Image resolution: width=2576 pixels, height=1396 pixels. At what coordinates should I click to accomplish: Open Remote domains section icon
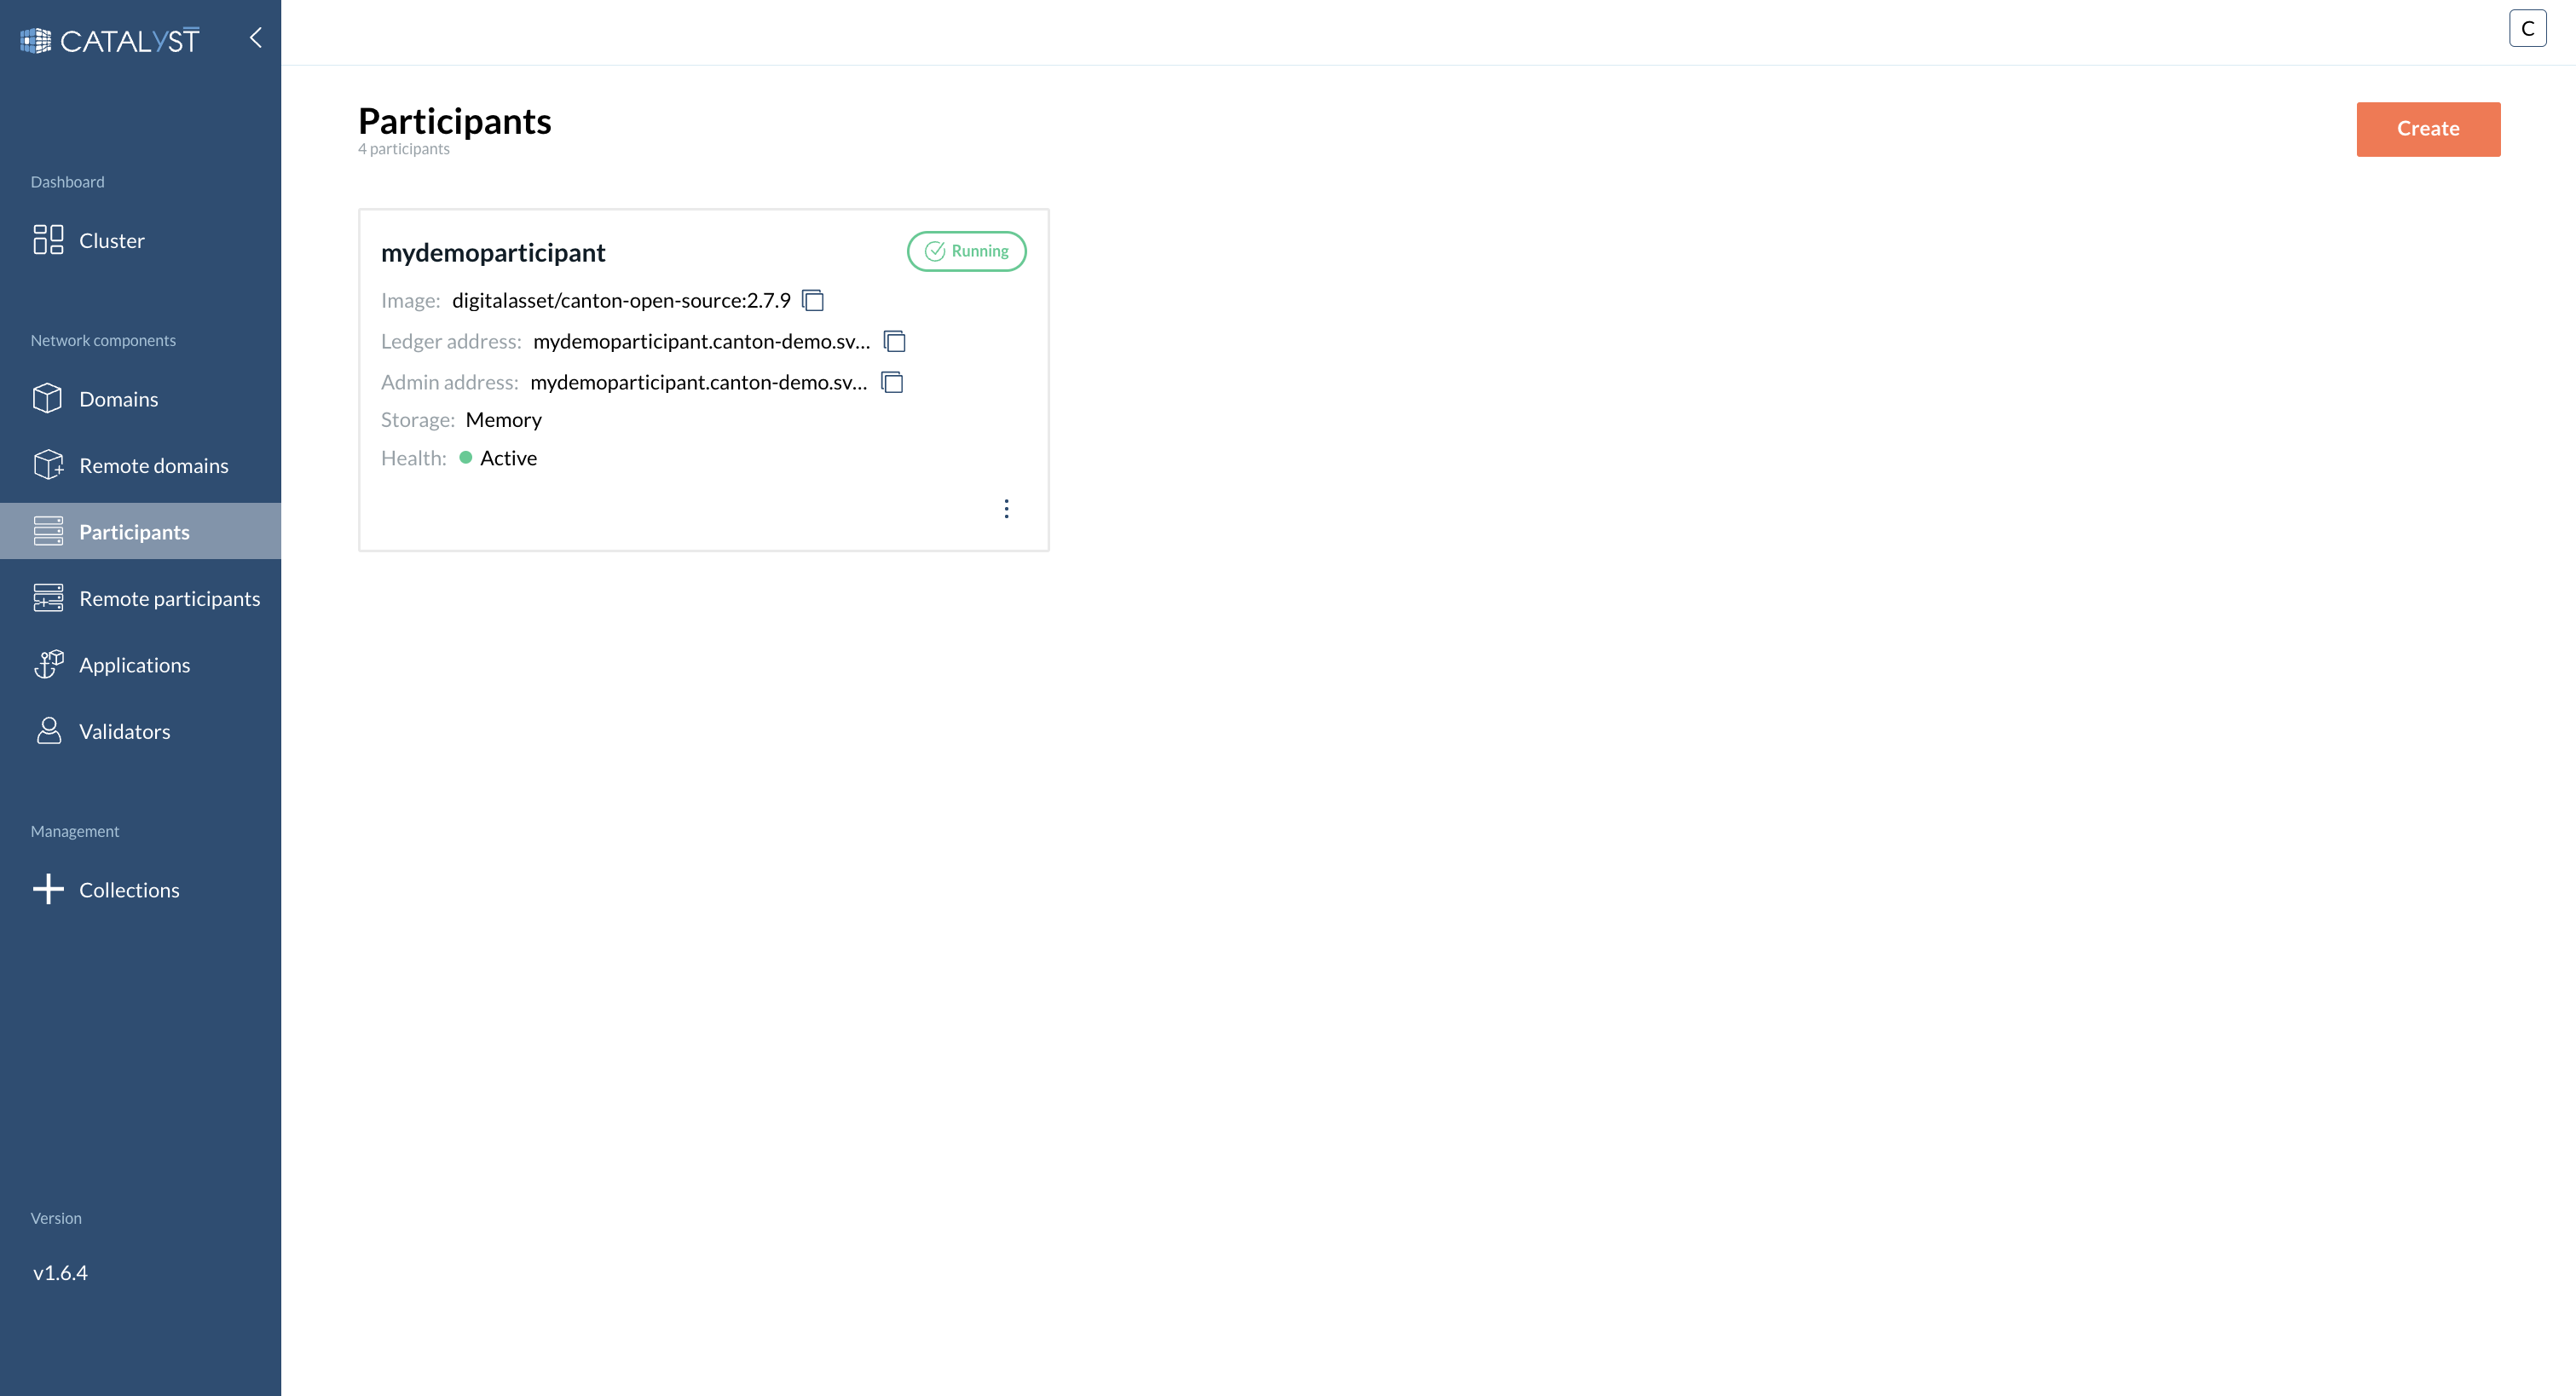pyautogui.click(x=48, y=466)
